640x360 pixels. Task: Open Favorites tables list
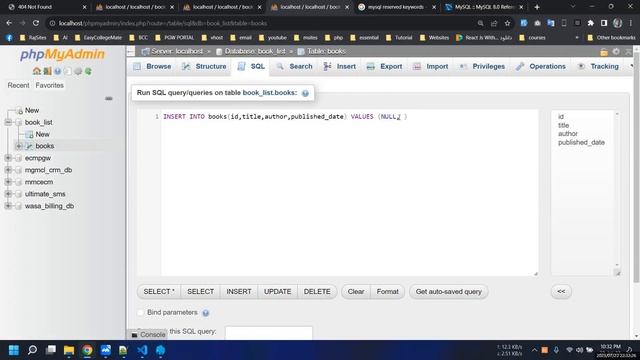pyautogui.click(x=49, y=85)
